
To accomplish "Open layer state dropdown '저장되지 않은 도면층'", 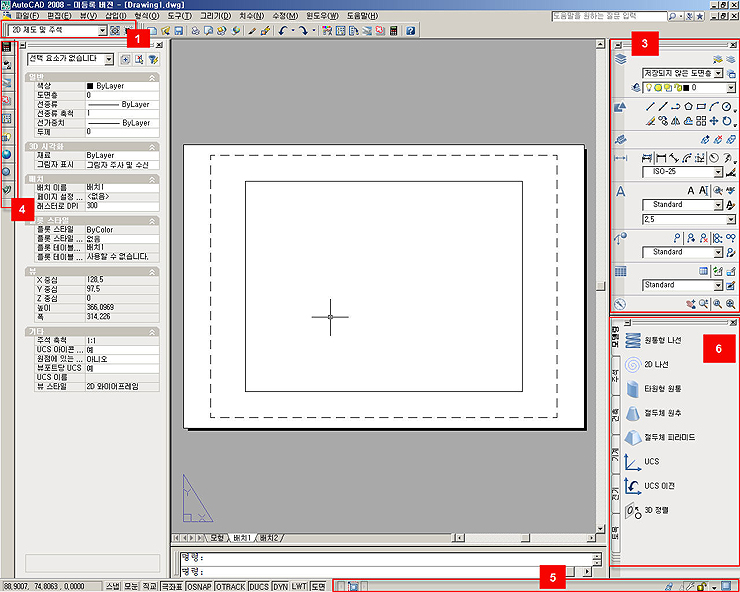I will pyautogui.click(x=682, y=74).
